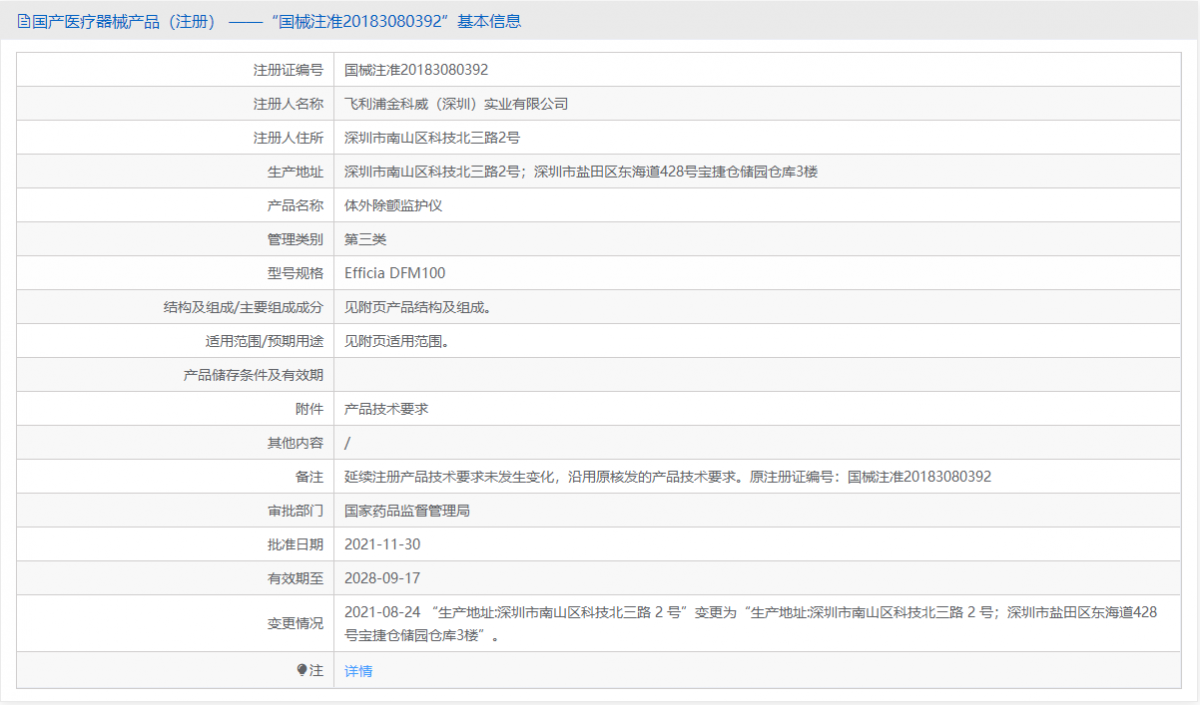Select the expiry date 2028-09-17 cell
Image resolution: width=1200 pixels, height=705 pixels.
tap(382, 578)
